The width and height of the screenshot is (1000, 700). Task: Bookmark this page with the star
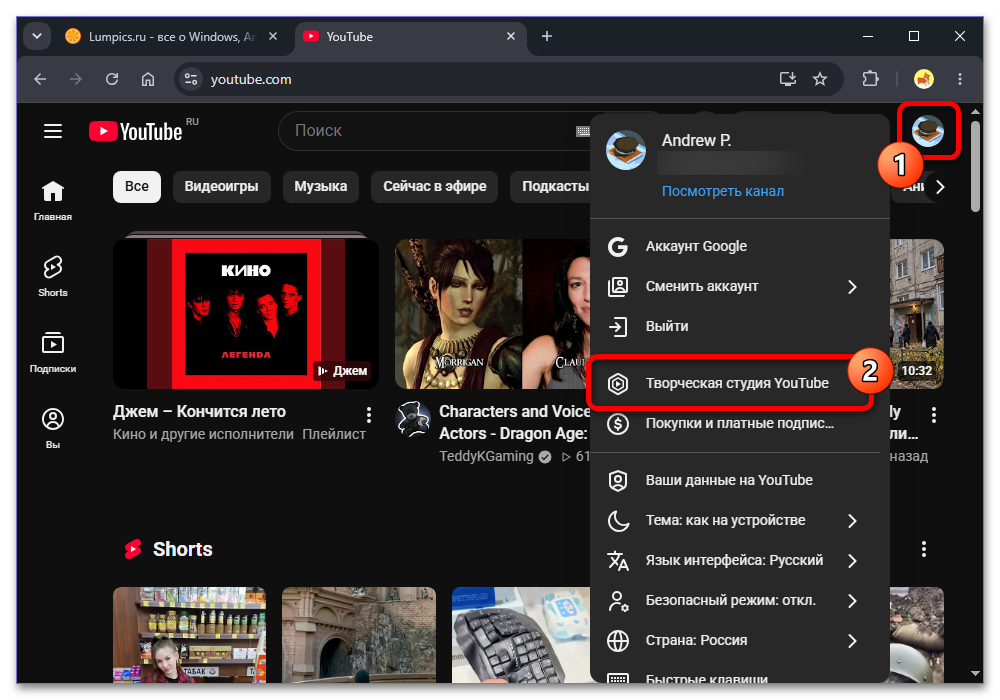pyautogui.click(x=820, y=79)
